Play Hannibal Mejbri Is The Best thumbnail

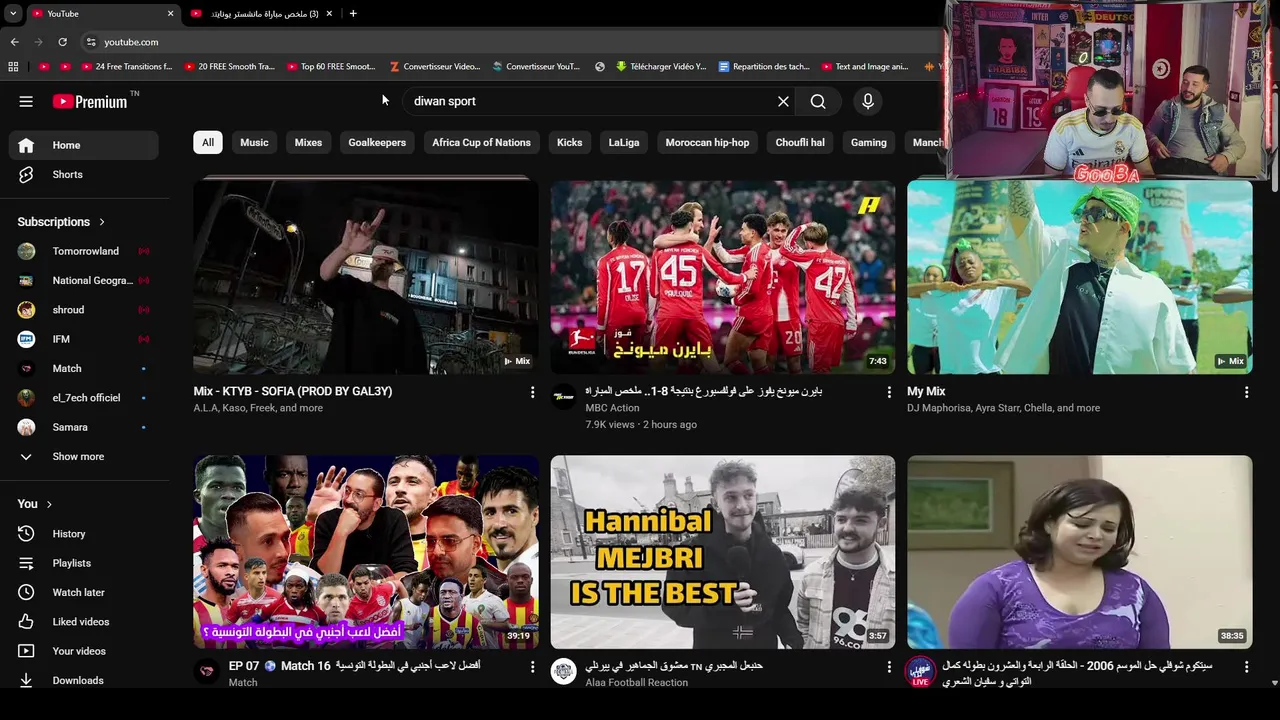click(723, 552)
